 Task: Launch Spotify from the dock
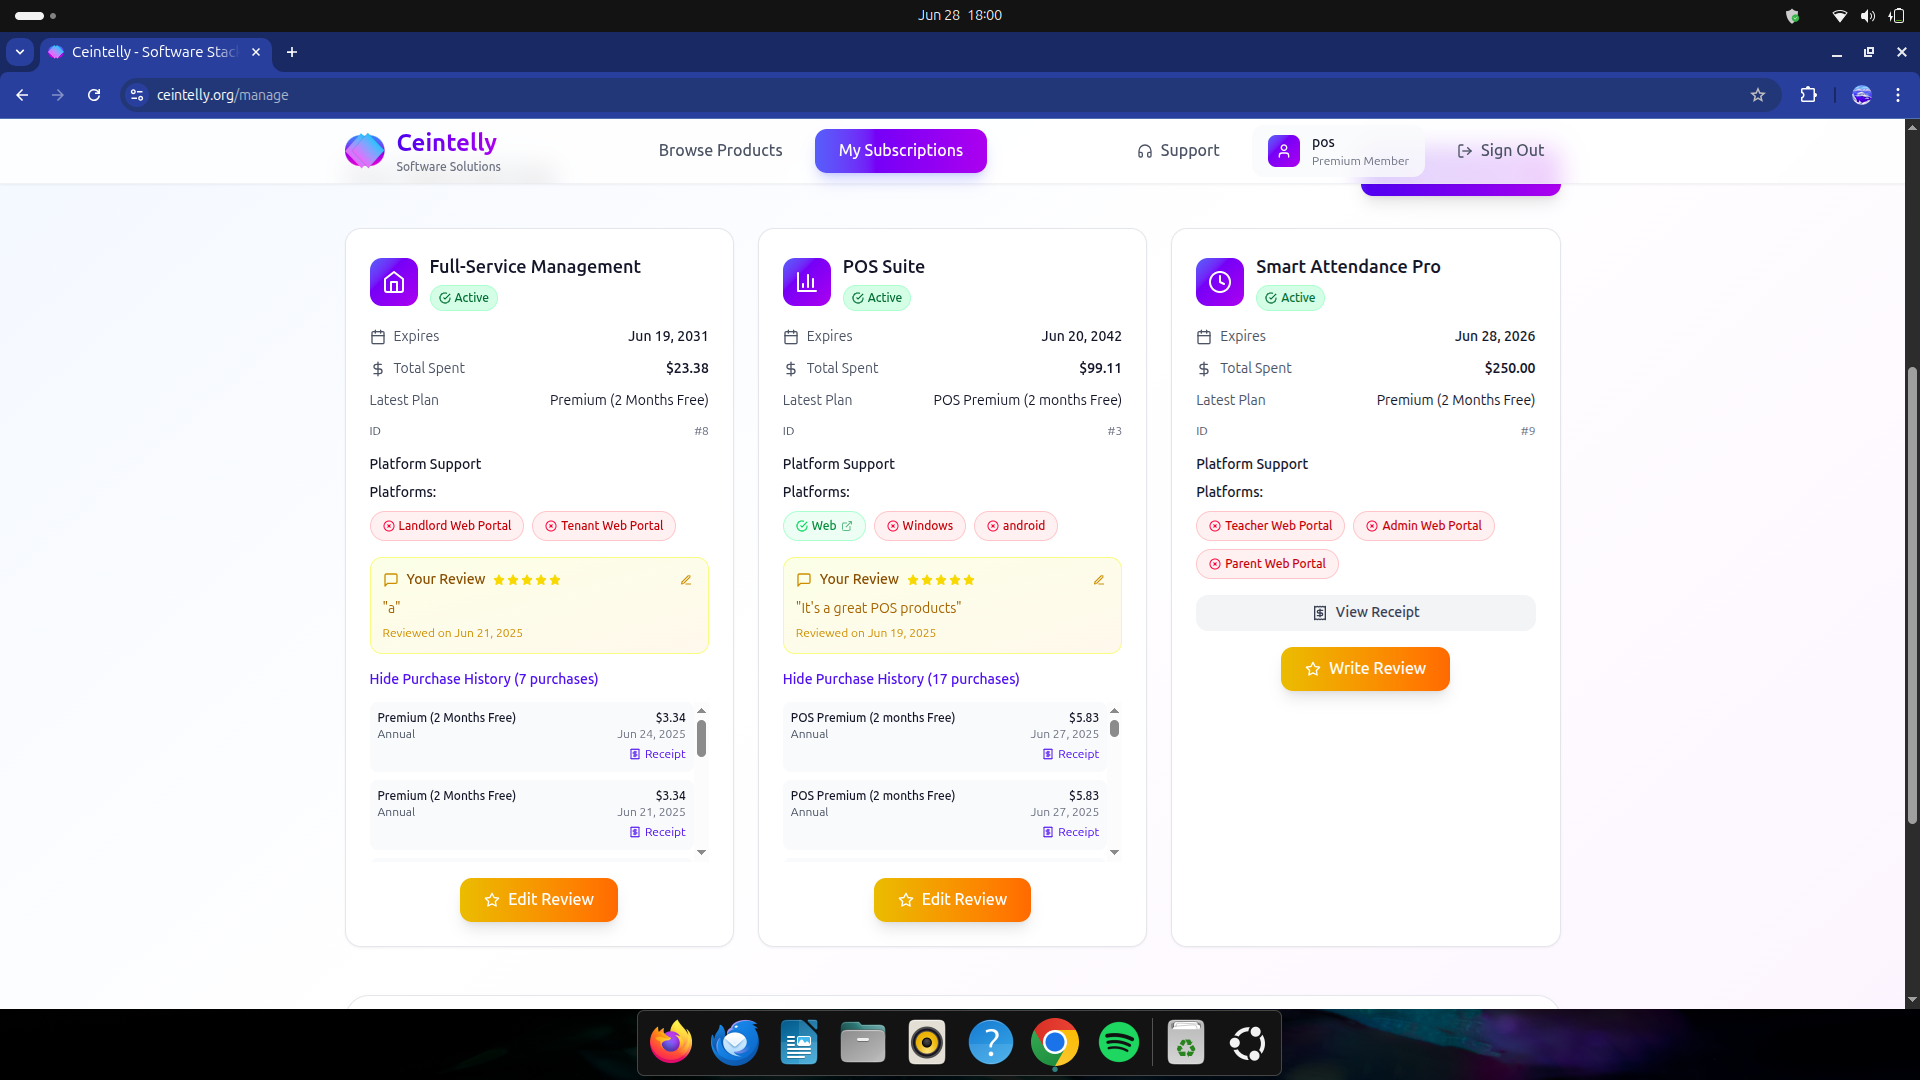click(1119, 1043)
